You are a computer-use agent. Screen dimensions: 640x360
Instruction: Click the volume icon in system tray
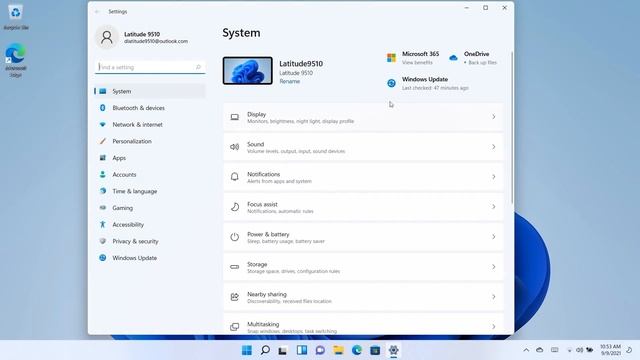(580, 350)
